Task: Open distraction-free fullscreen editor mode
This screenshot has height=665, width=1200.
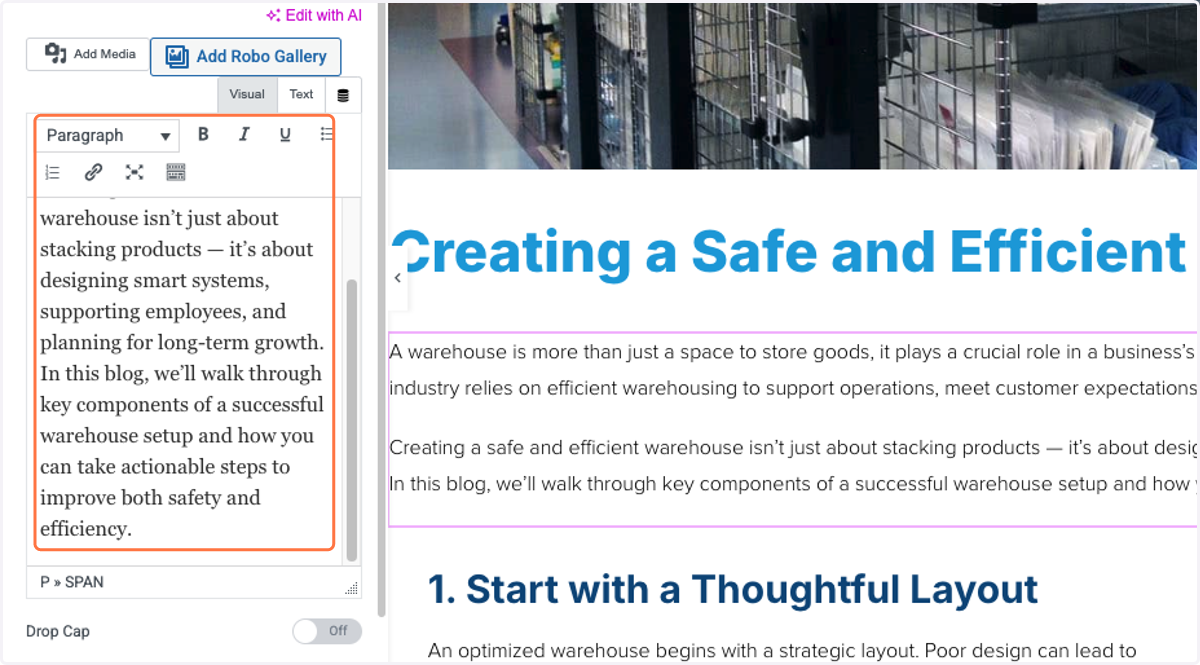Action: coord(134,172)
